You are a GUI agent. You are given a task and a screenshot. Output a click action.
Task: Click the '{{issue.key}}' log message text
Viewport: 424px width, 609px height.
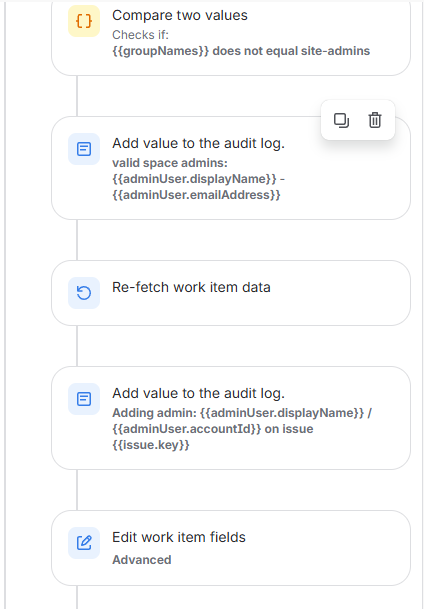coord(151,444)
